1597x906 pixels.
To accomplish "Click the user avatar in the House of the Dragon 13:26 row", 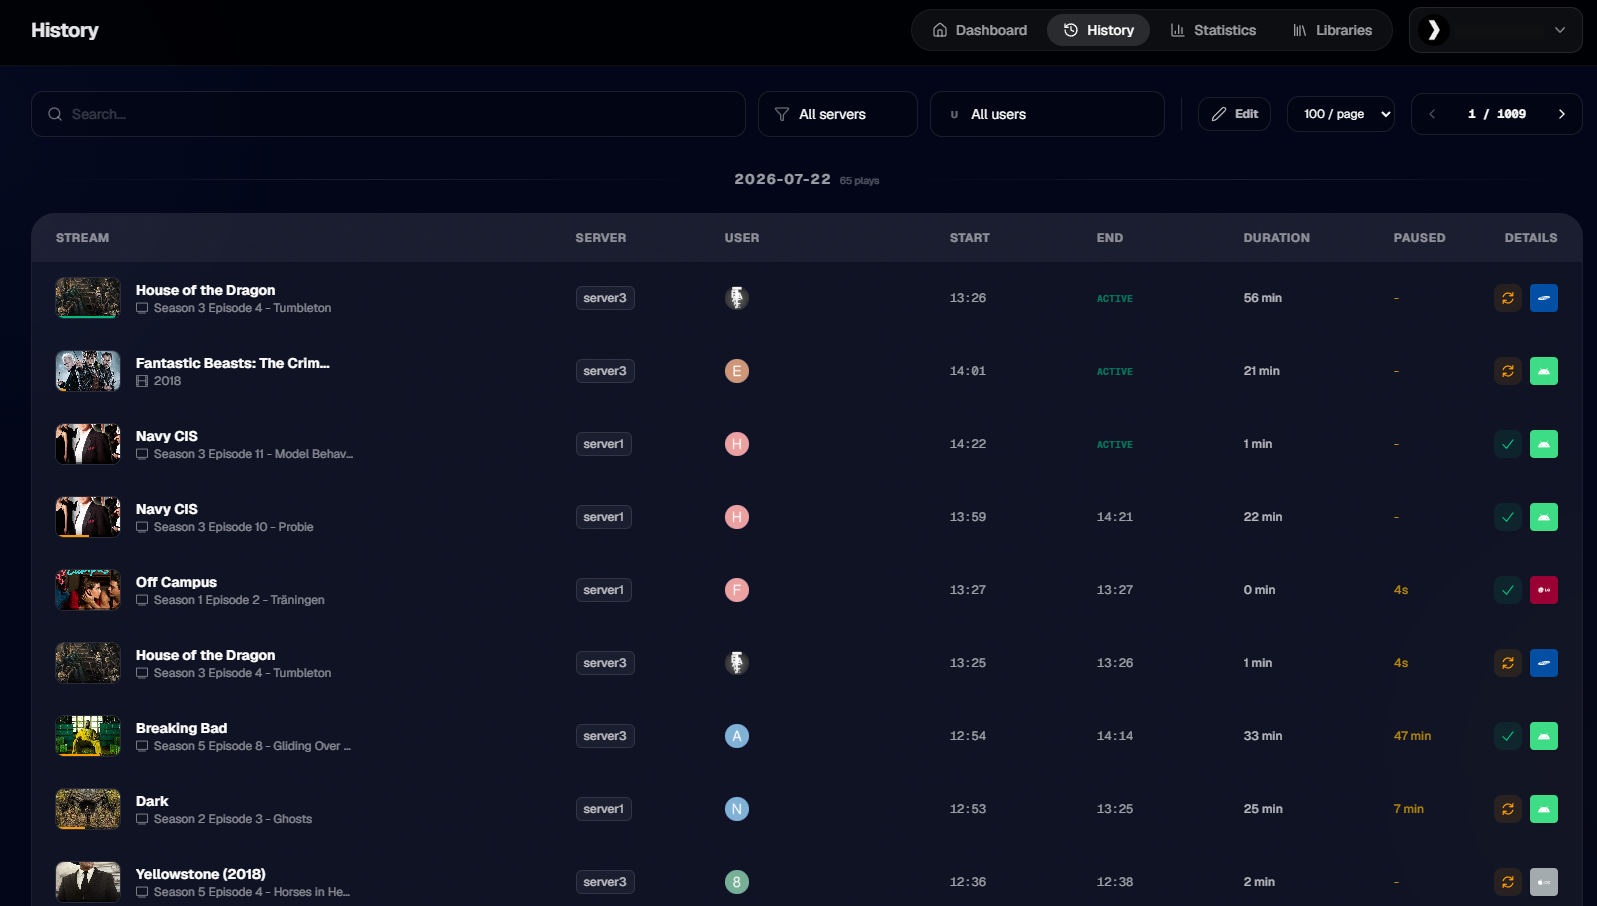I will pos(737,298).
